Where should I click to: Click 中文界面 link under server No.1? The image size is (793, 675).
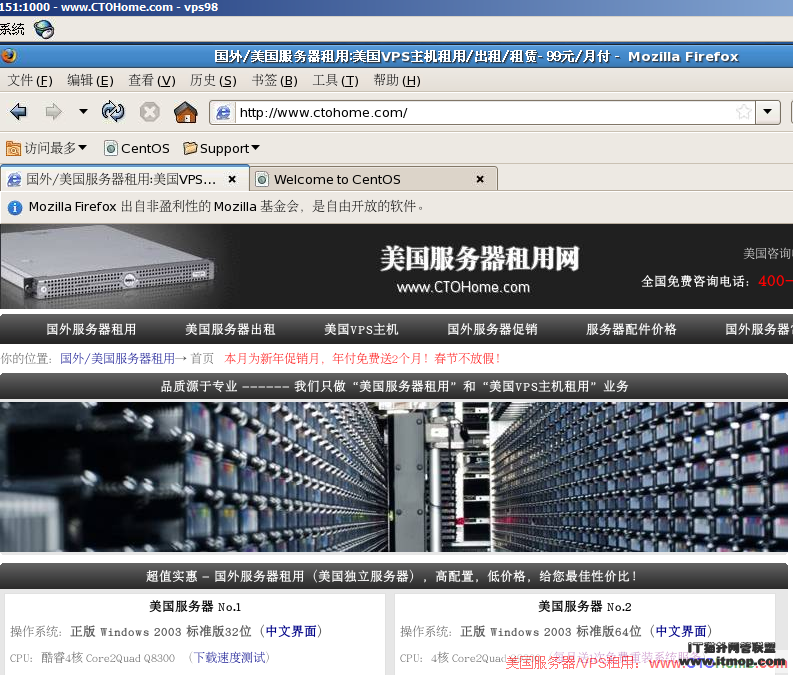(291, 631)
